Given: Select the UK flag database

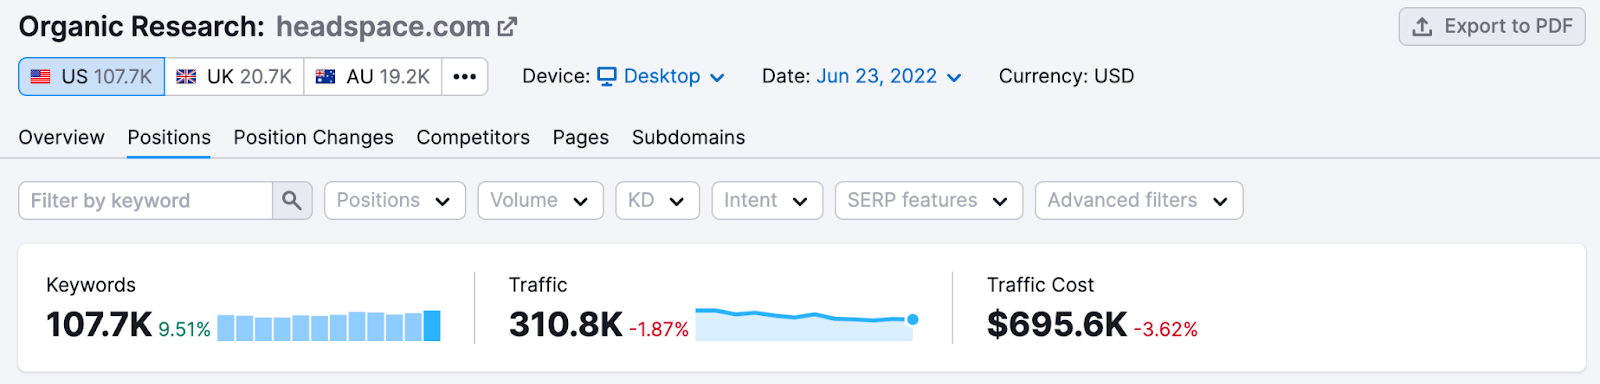Looking at the screenshot, I should (234, 77).
